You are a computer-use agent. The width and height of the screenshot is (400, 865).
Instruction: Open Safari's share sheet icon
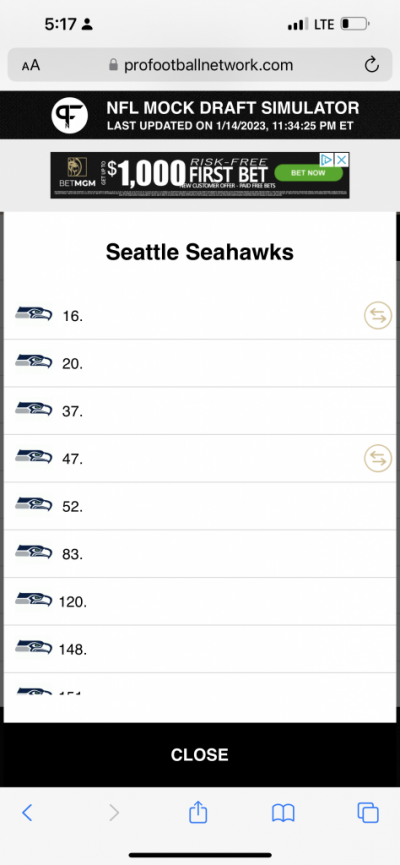(x=198, y=812)
